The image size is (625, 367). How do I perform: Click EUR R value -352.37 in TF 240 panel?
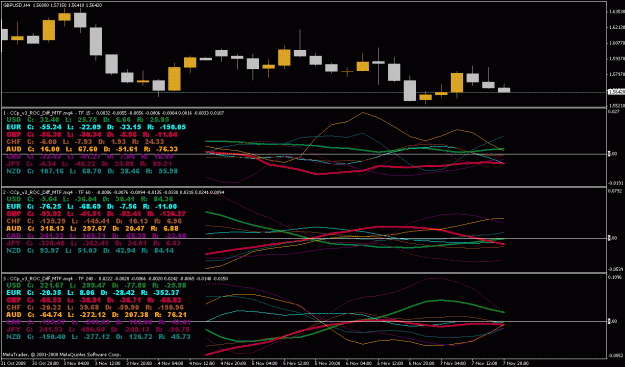166,292
